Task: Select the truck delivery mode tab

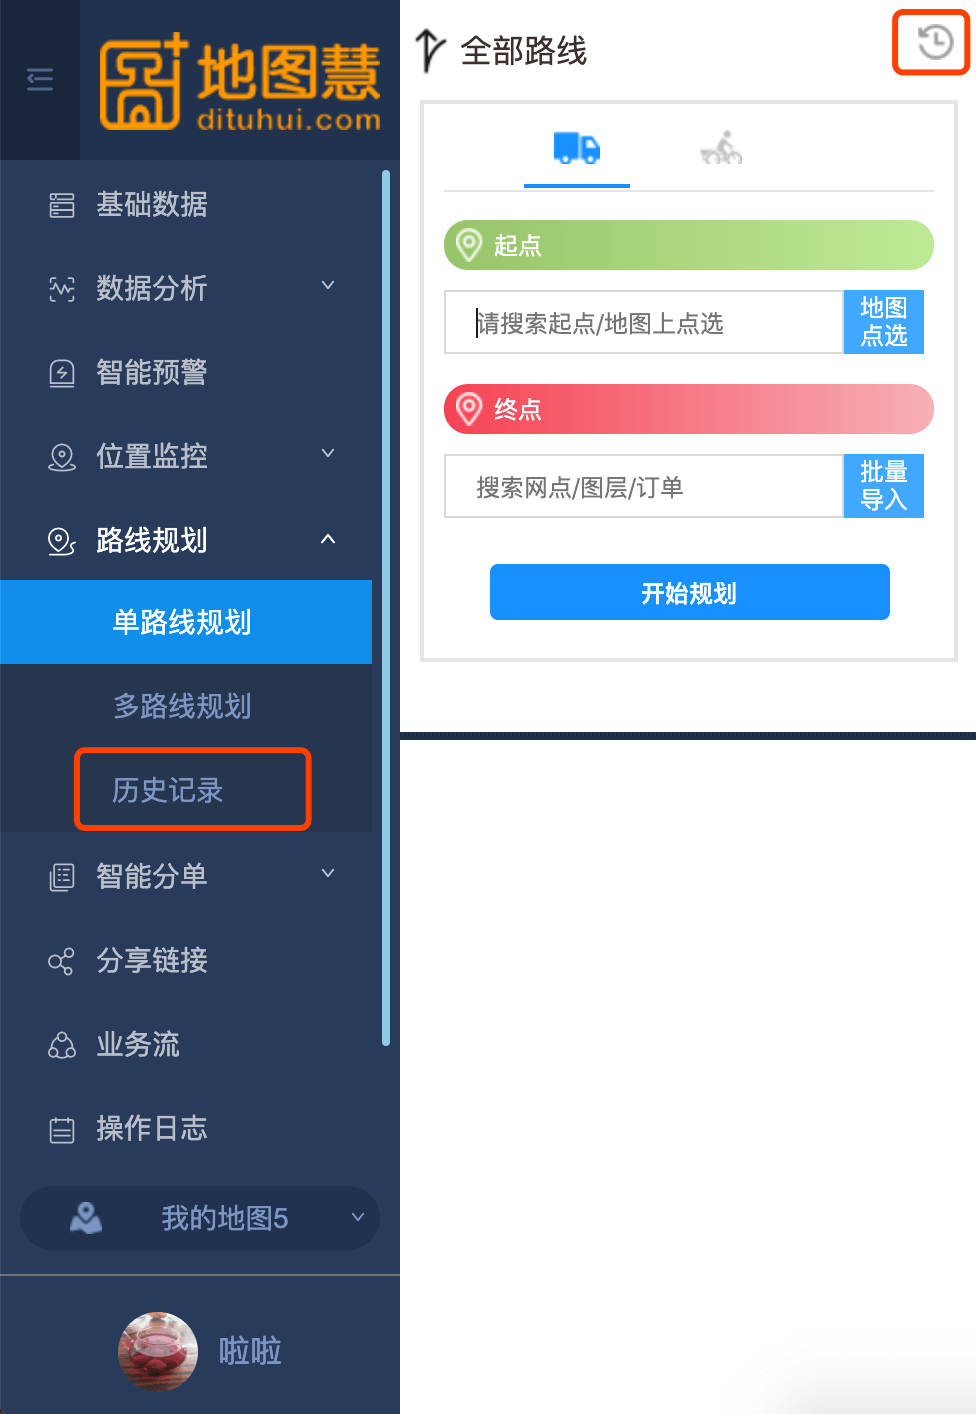Action: 577,149
